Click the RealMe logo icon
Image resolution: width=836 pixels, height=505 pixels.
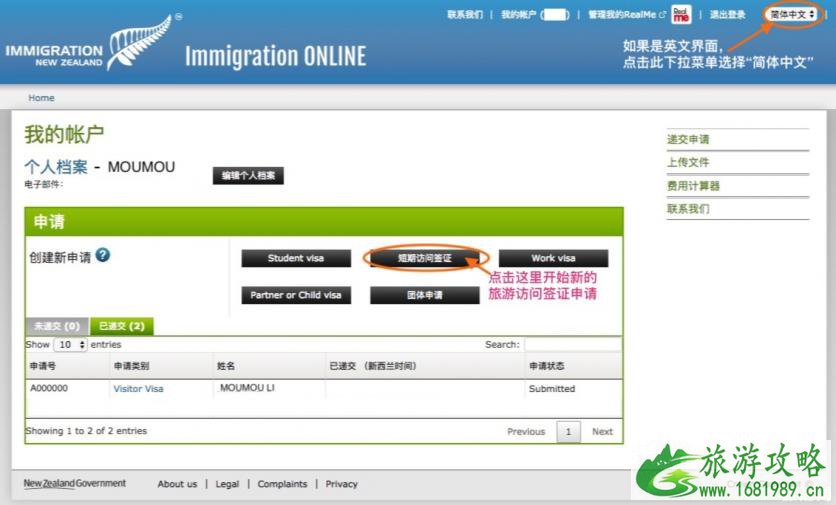point(681,14)
